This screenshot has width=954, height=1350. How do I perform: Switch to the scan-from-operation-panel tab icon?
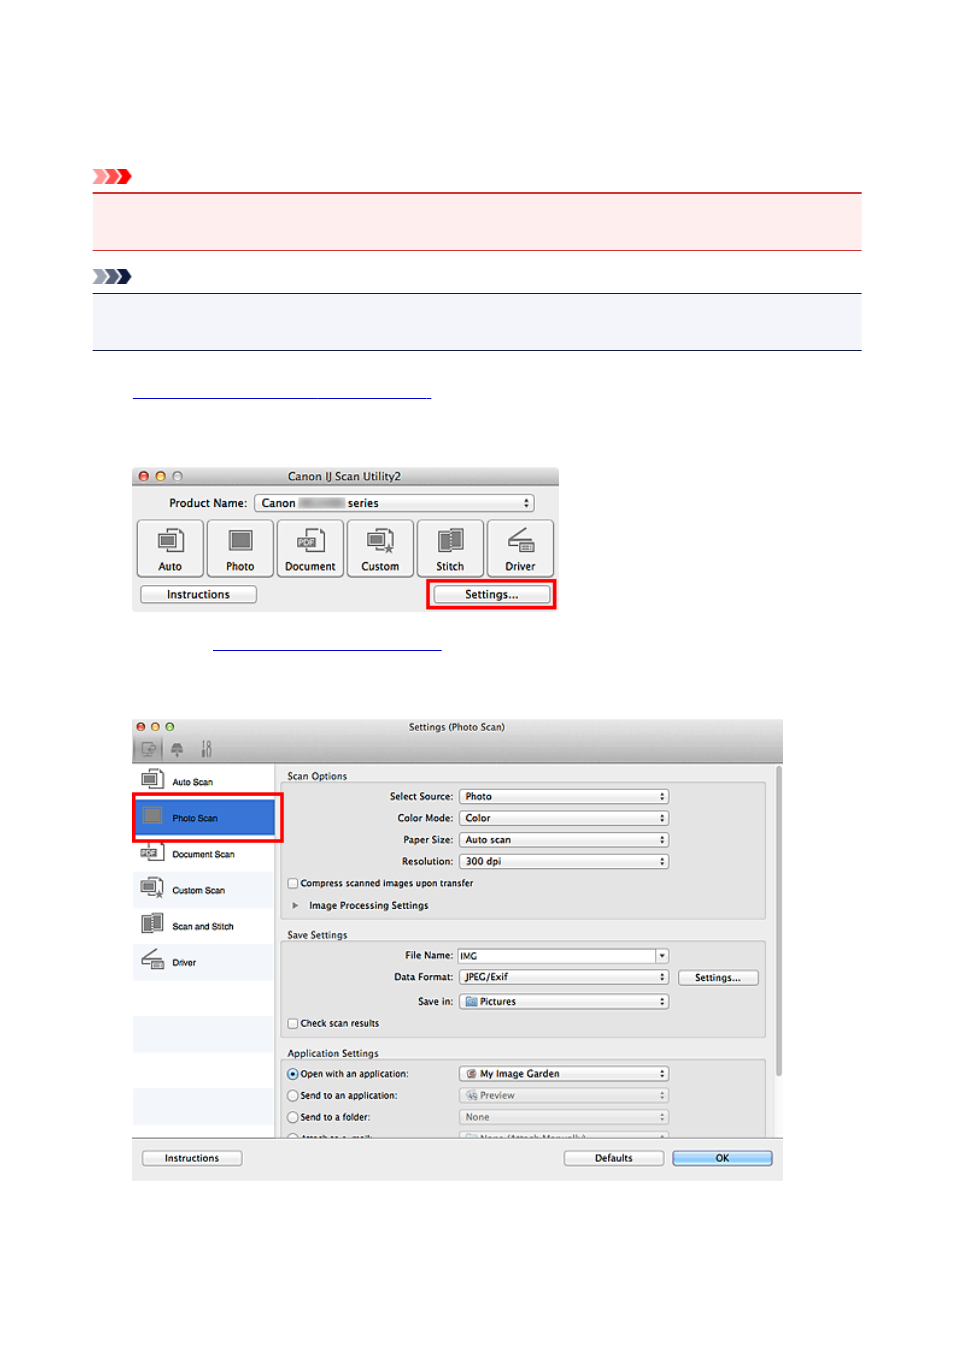177,748
